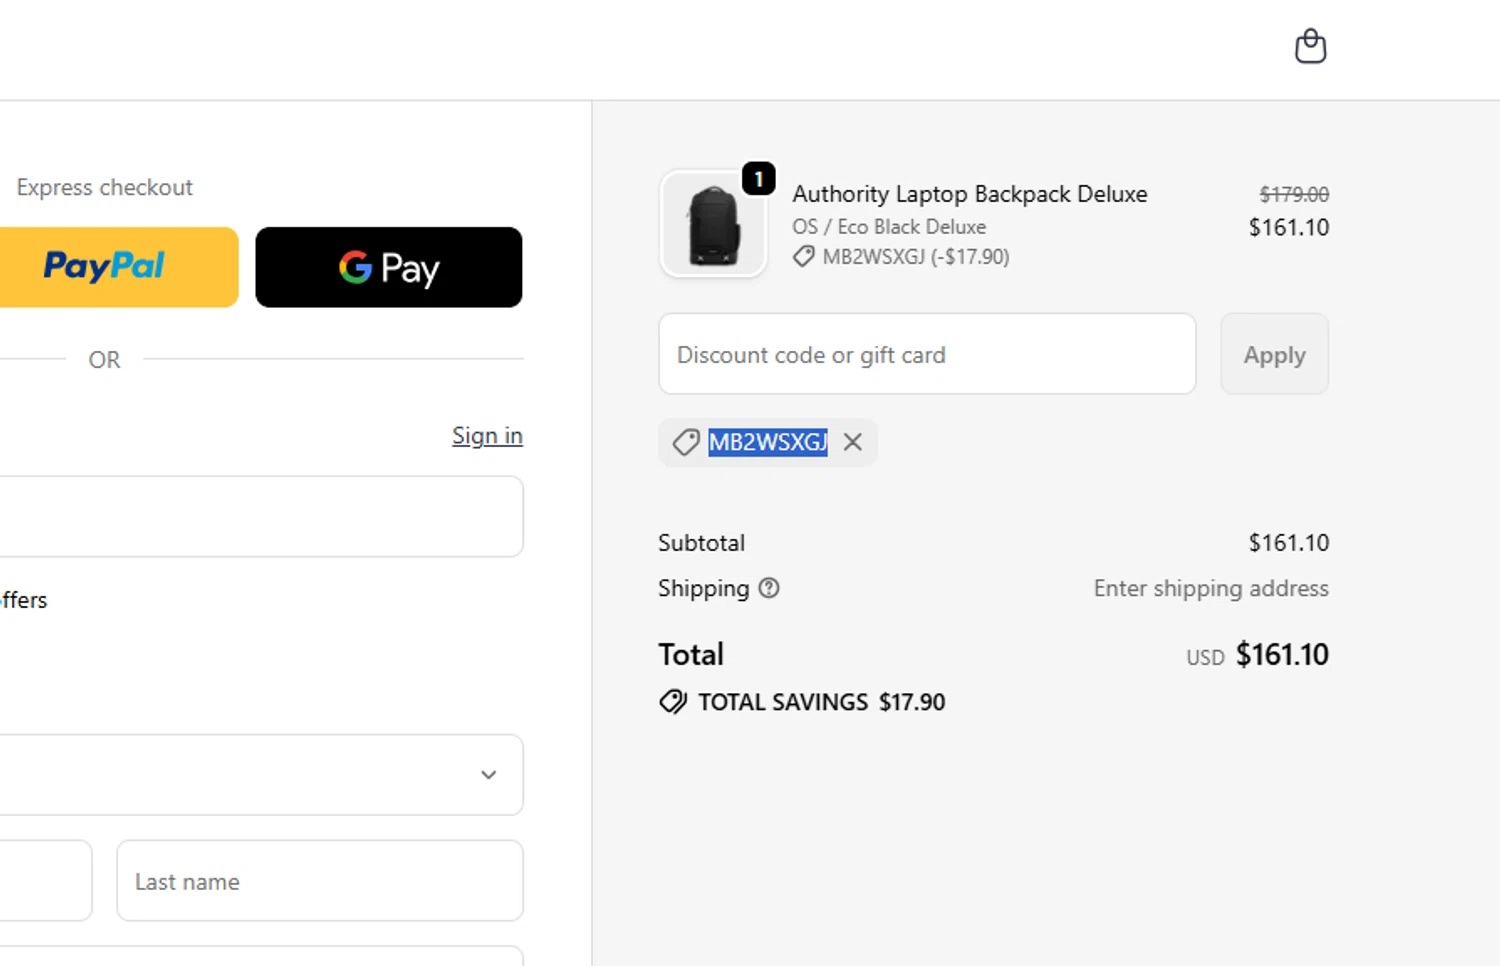The image size is (1500, 966).
Task: Click the backpack product thumbnail
Action: tap(713, 224)
